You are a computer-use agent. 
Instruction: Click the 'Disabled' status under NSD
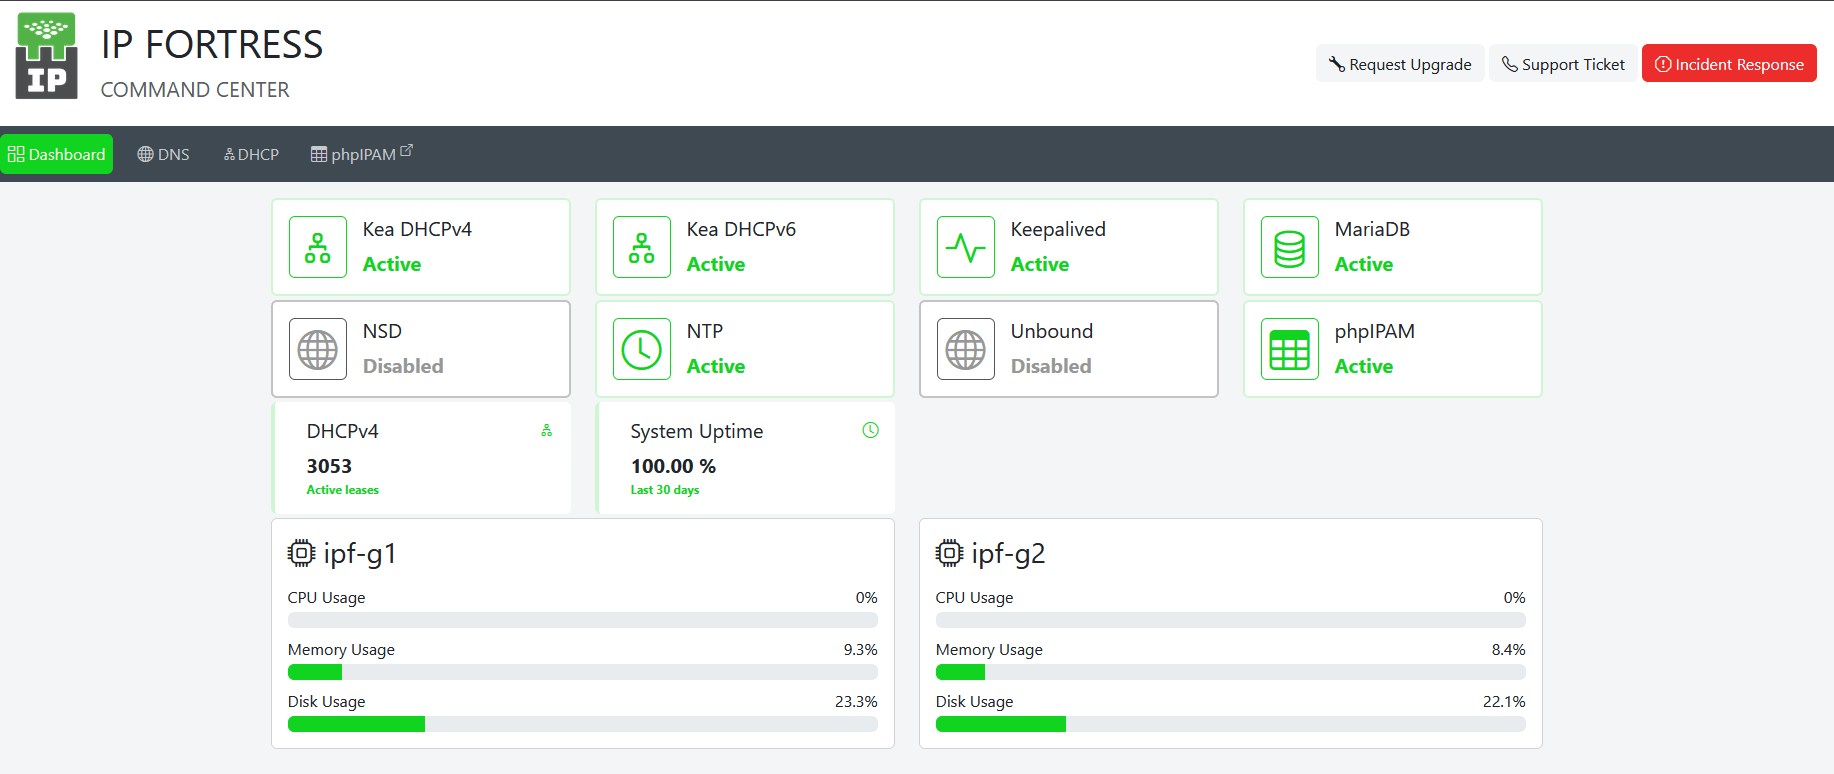coord(403,366)
